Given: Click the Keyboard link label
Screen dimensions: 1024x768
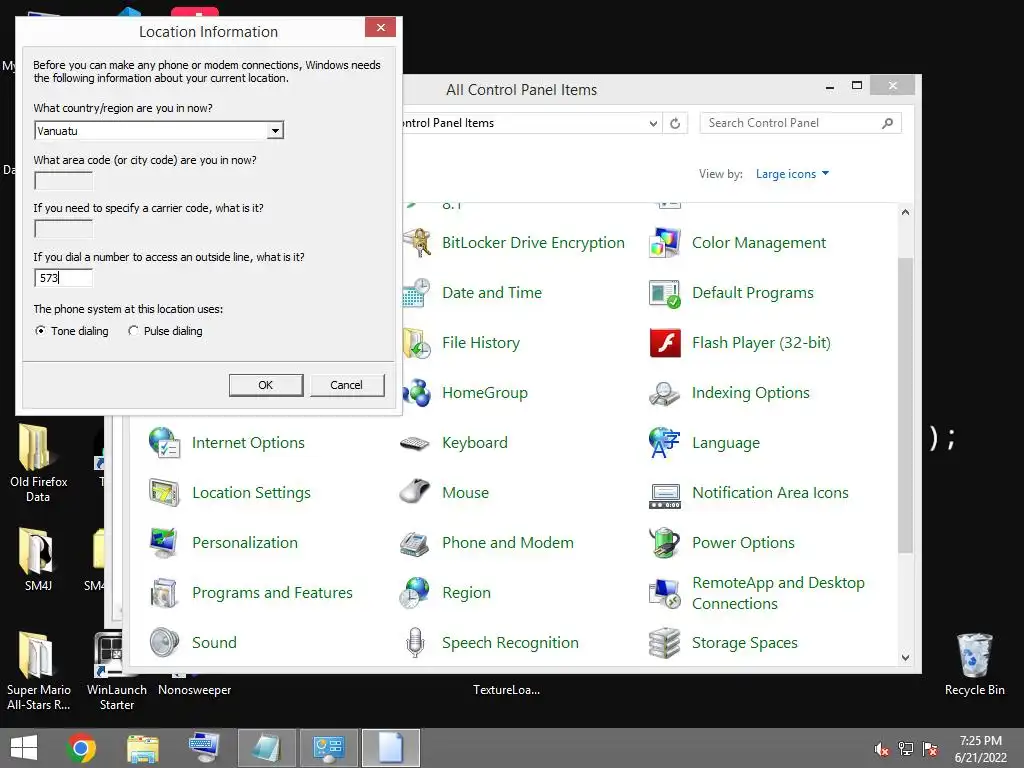Looking at the screenshot, I should point(475,443).
